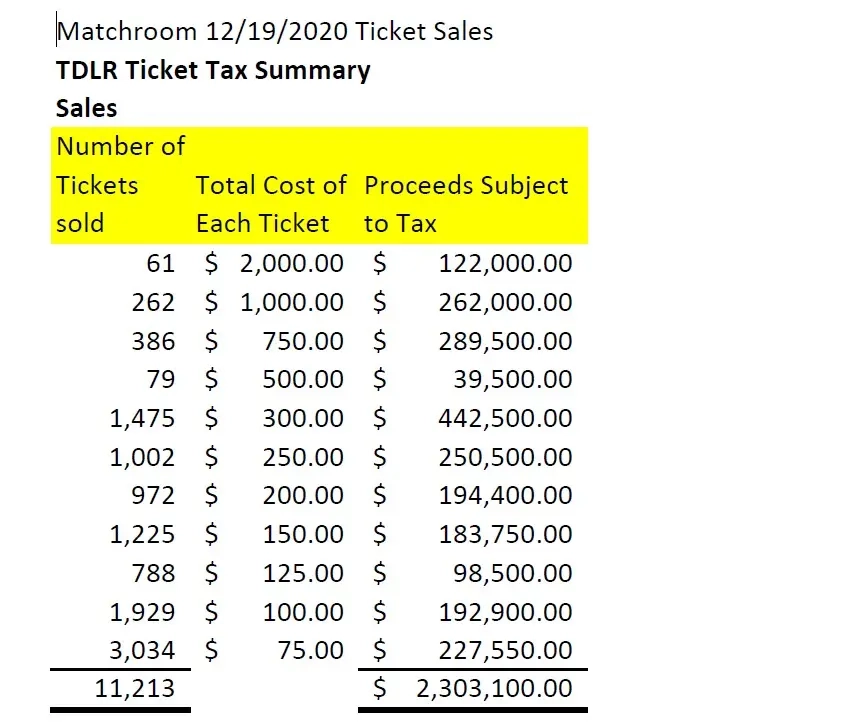Click the Matchroom 12/19/2020 Ticket Sales title
Image resolution: width=860 pixels, height=722 pixels.
275,31
